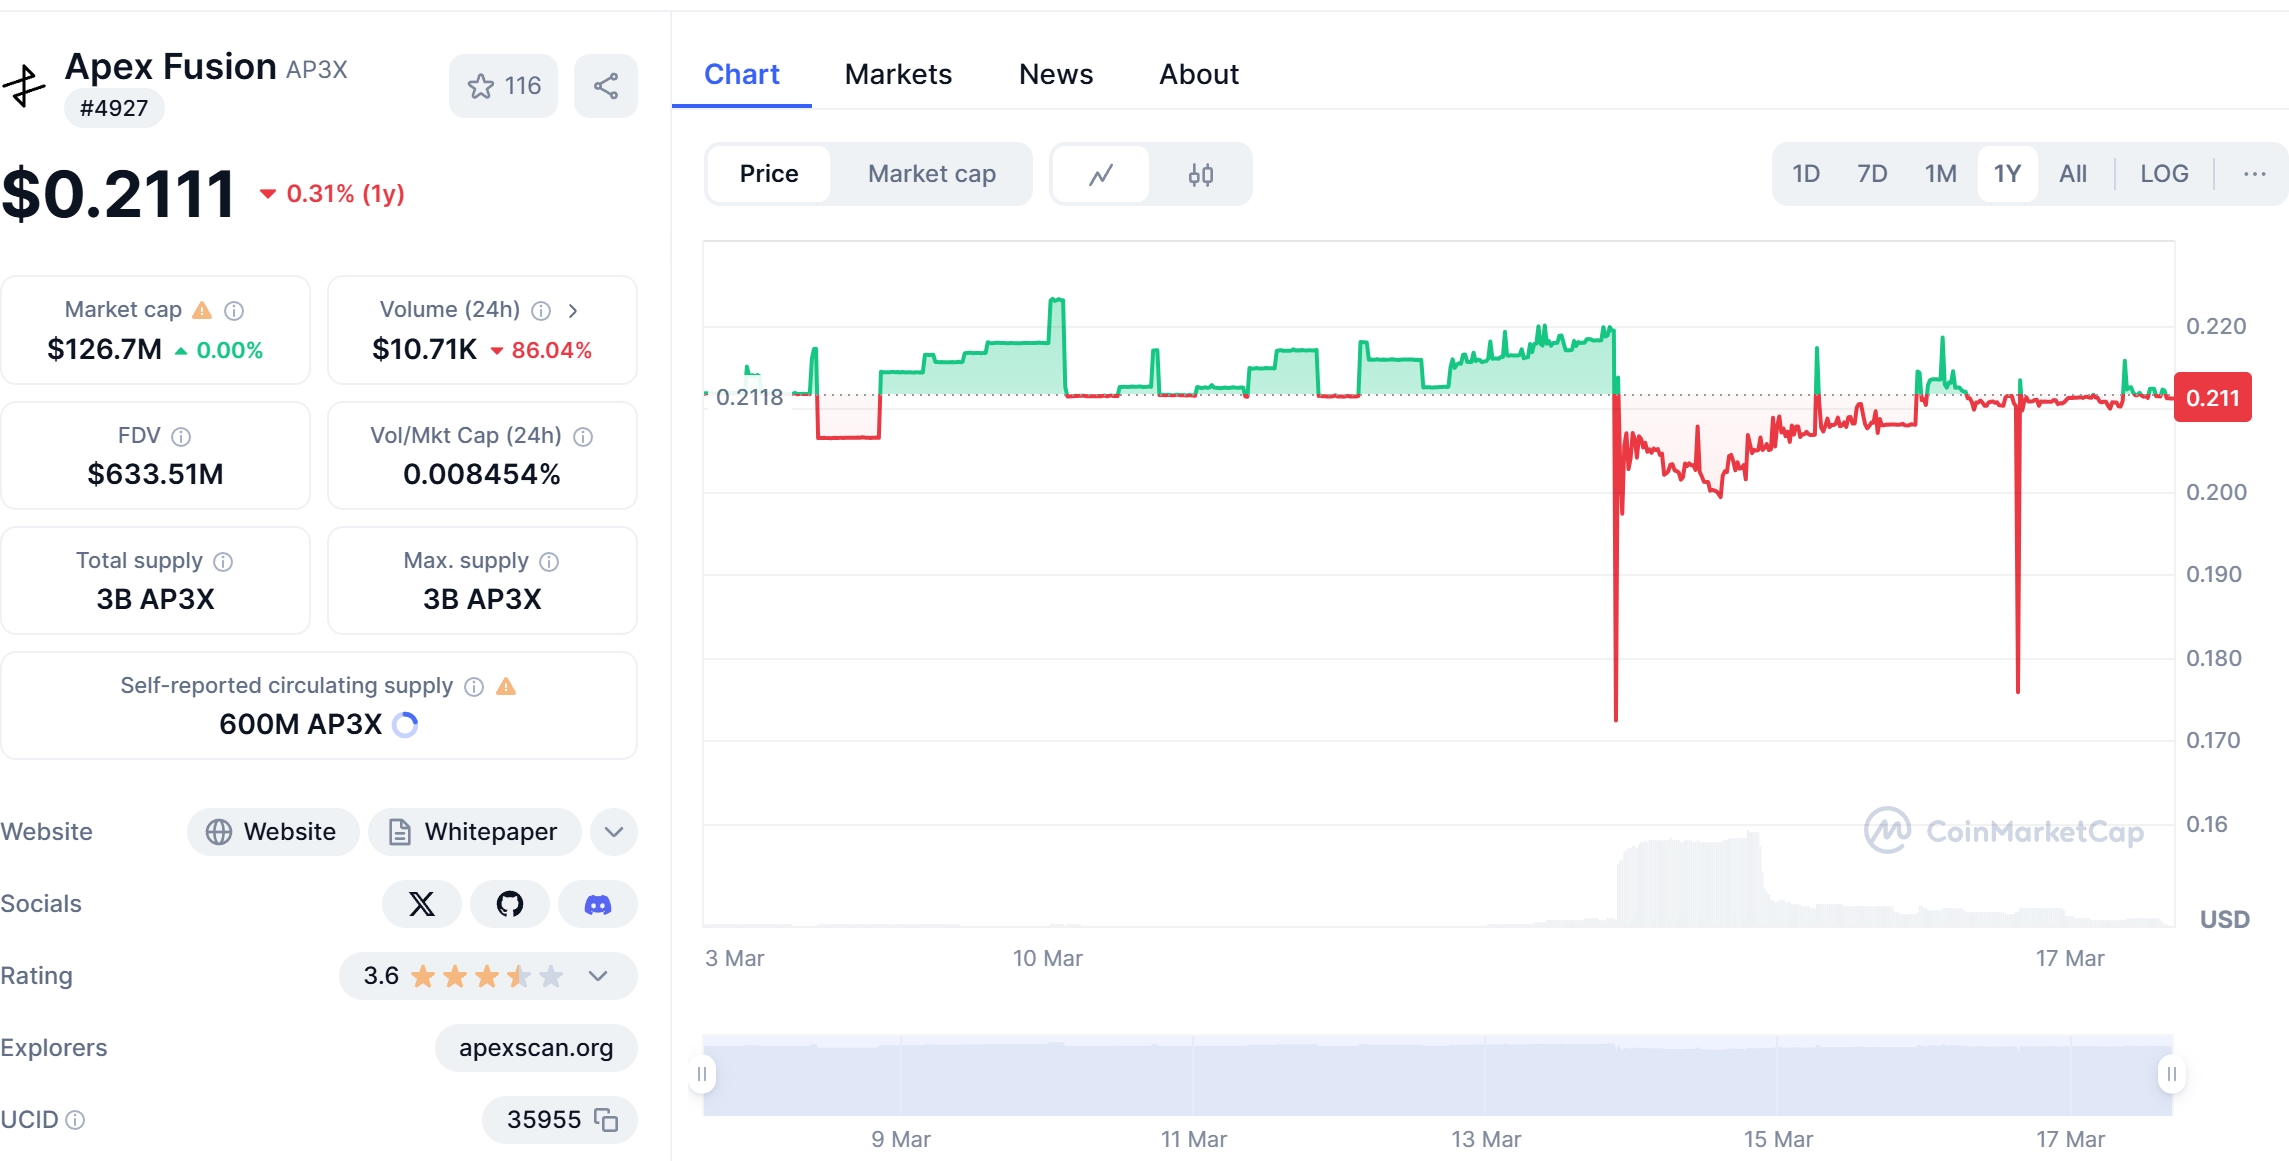Click the 0.211 current price label

click(x=2213, y=398)
